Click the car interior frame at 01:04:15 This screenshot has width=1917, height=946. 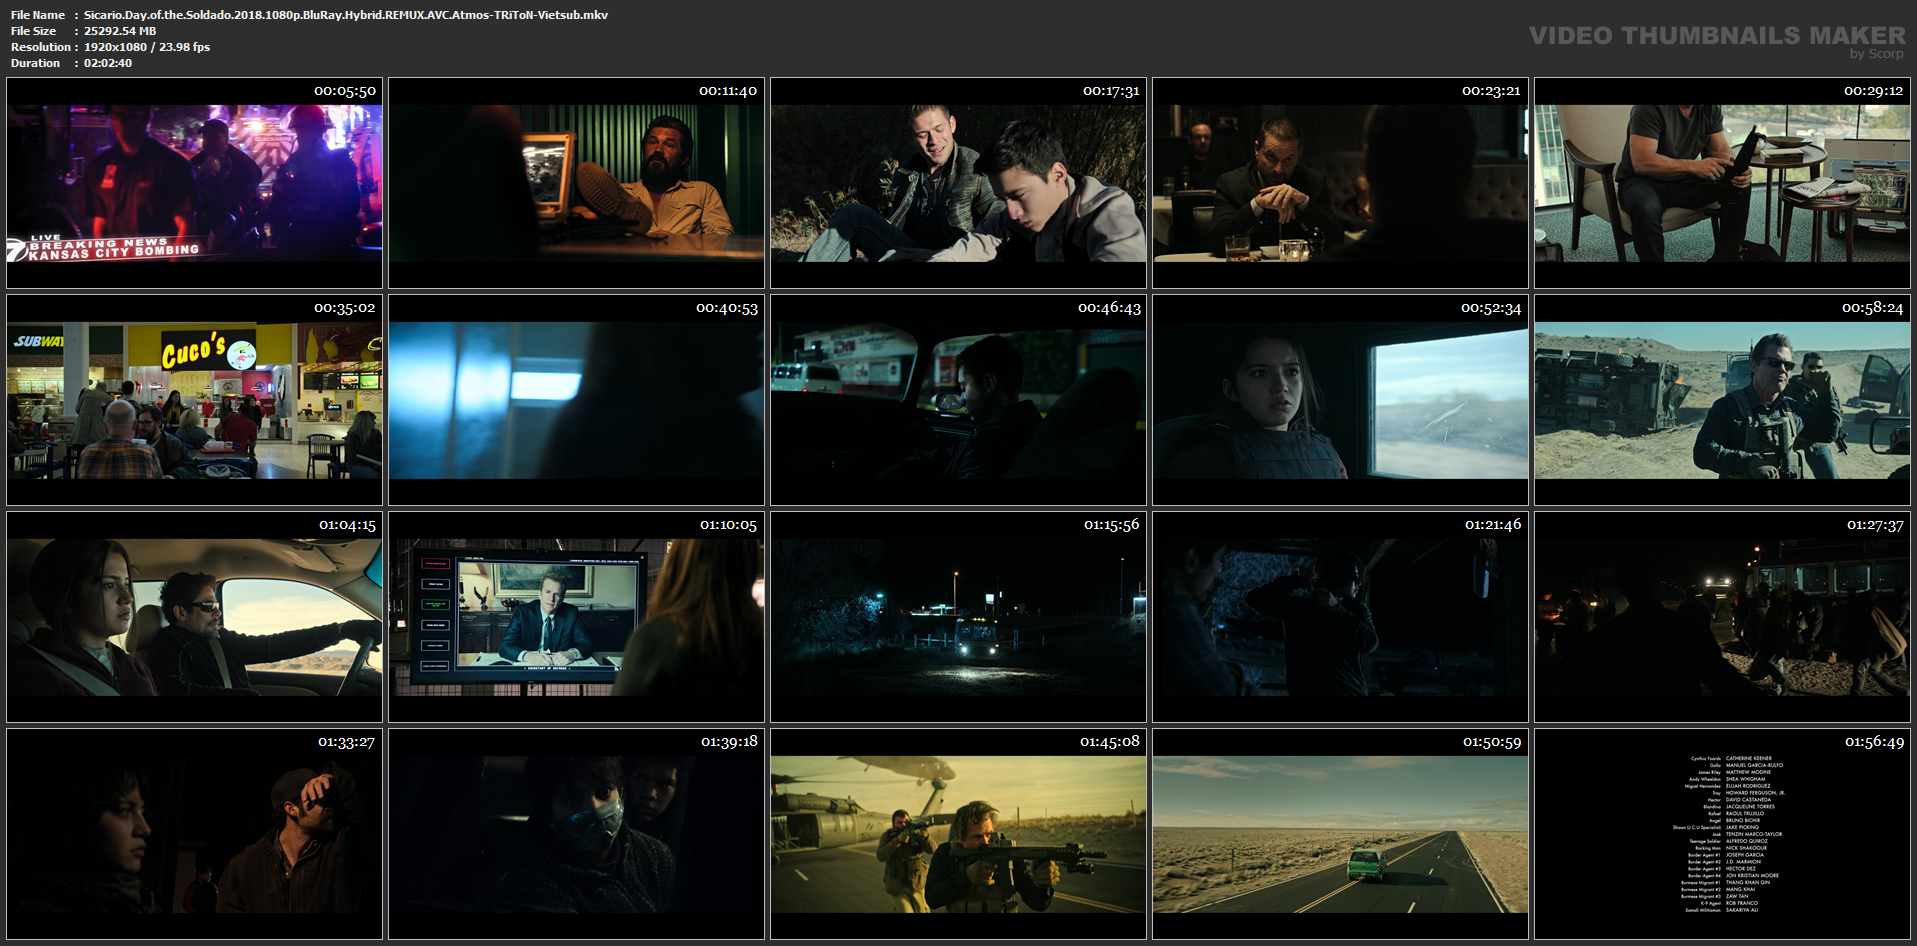(194, 617)
